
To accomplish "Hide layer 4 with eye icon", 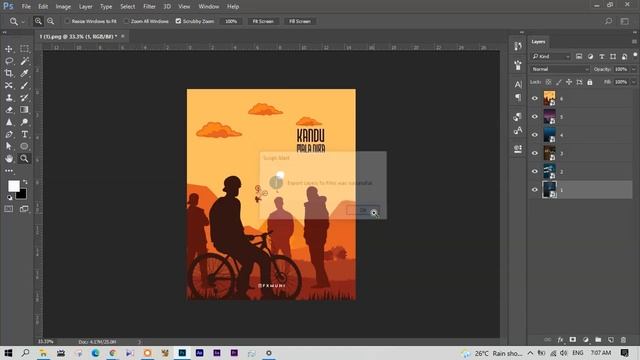I will pyautogui.click(x=535, y=135).
